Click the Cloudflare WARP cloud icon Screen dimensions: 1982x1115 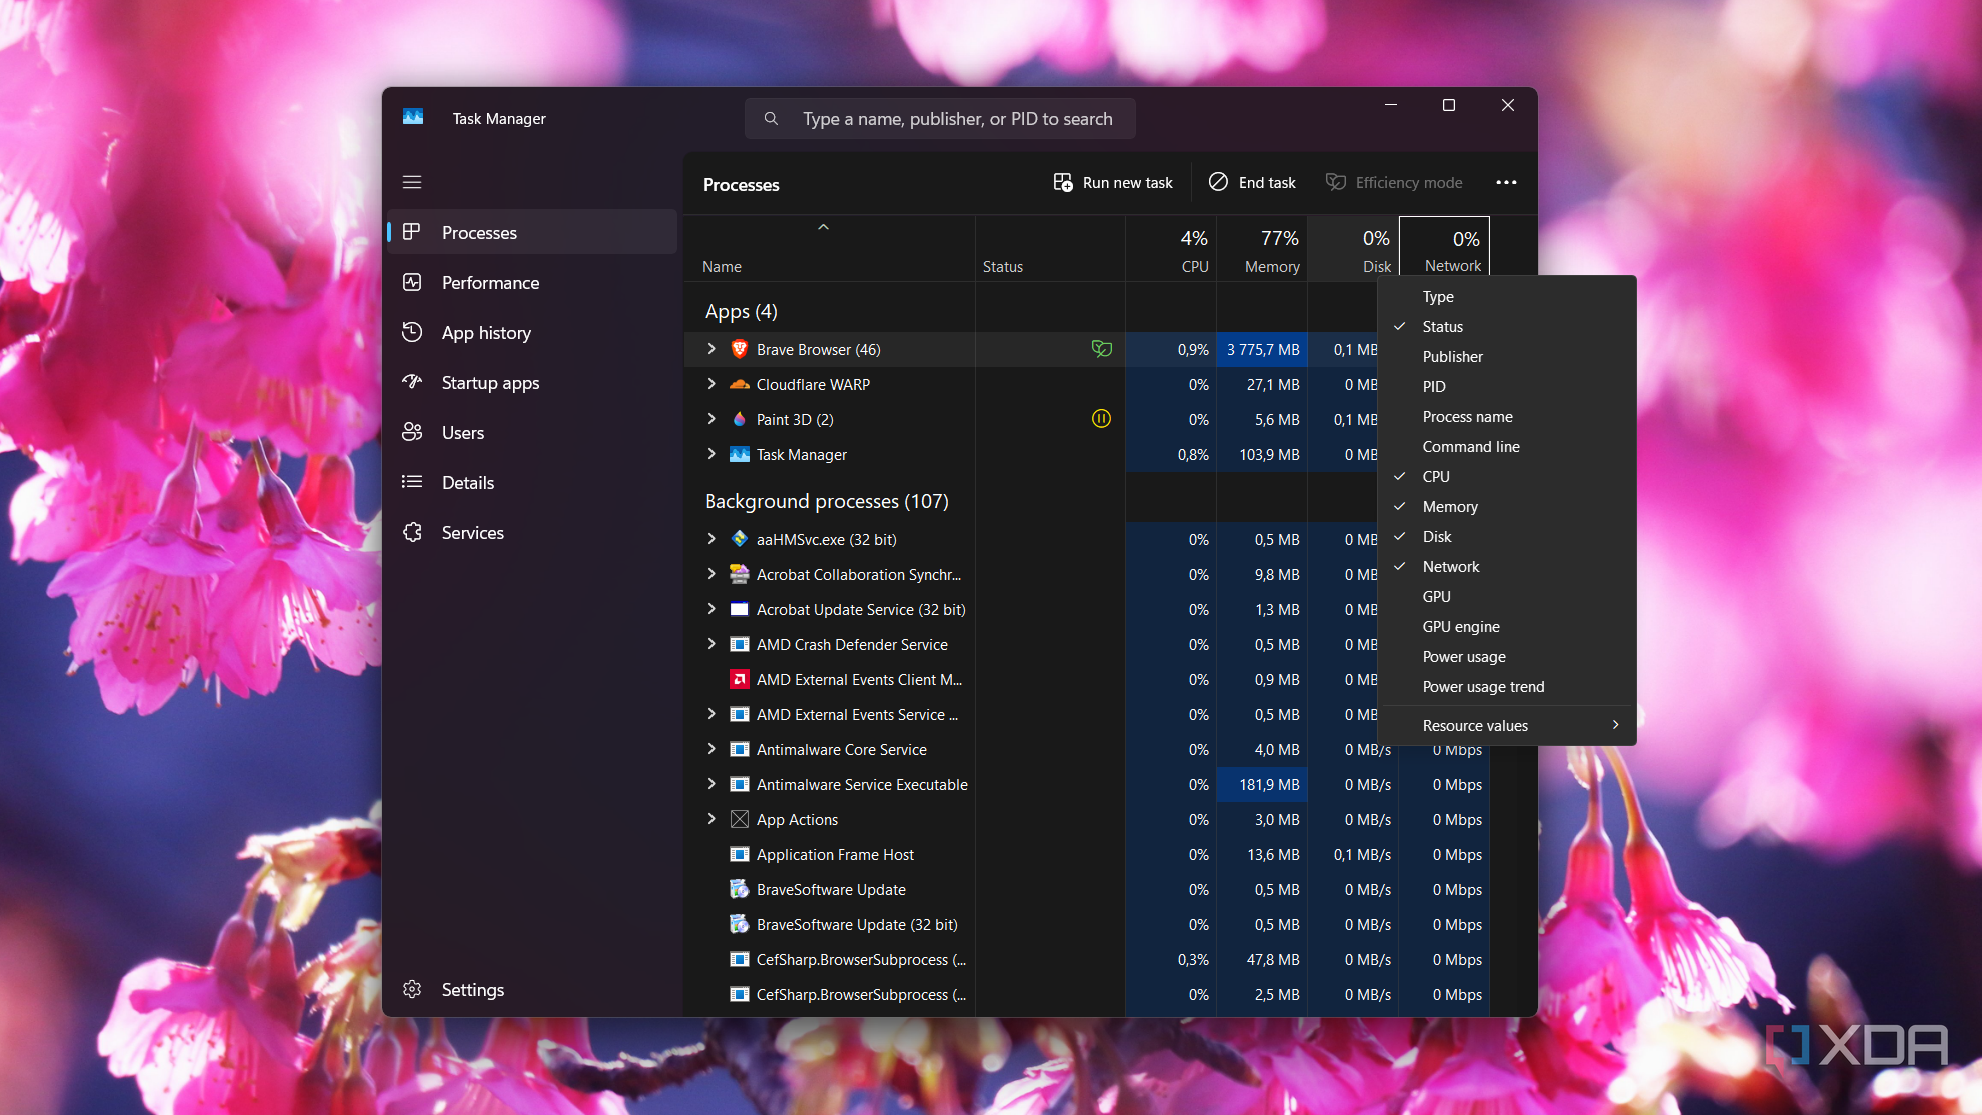tap(740, 384)
